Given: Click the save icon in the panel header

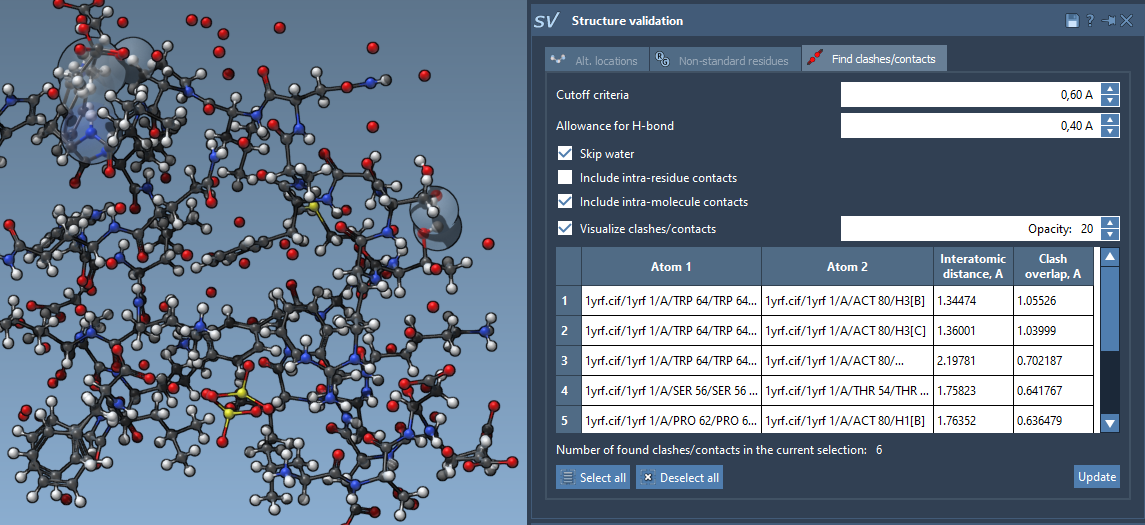Looking at the screenshot, I should (x=1072, y=21).
